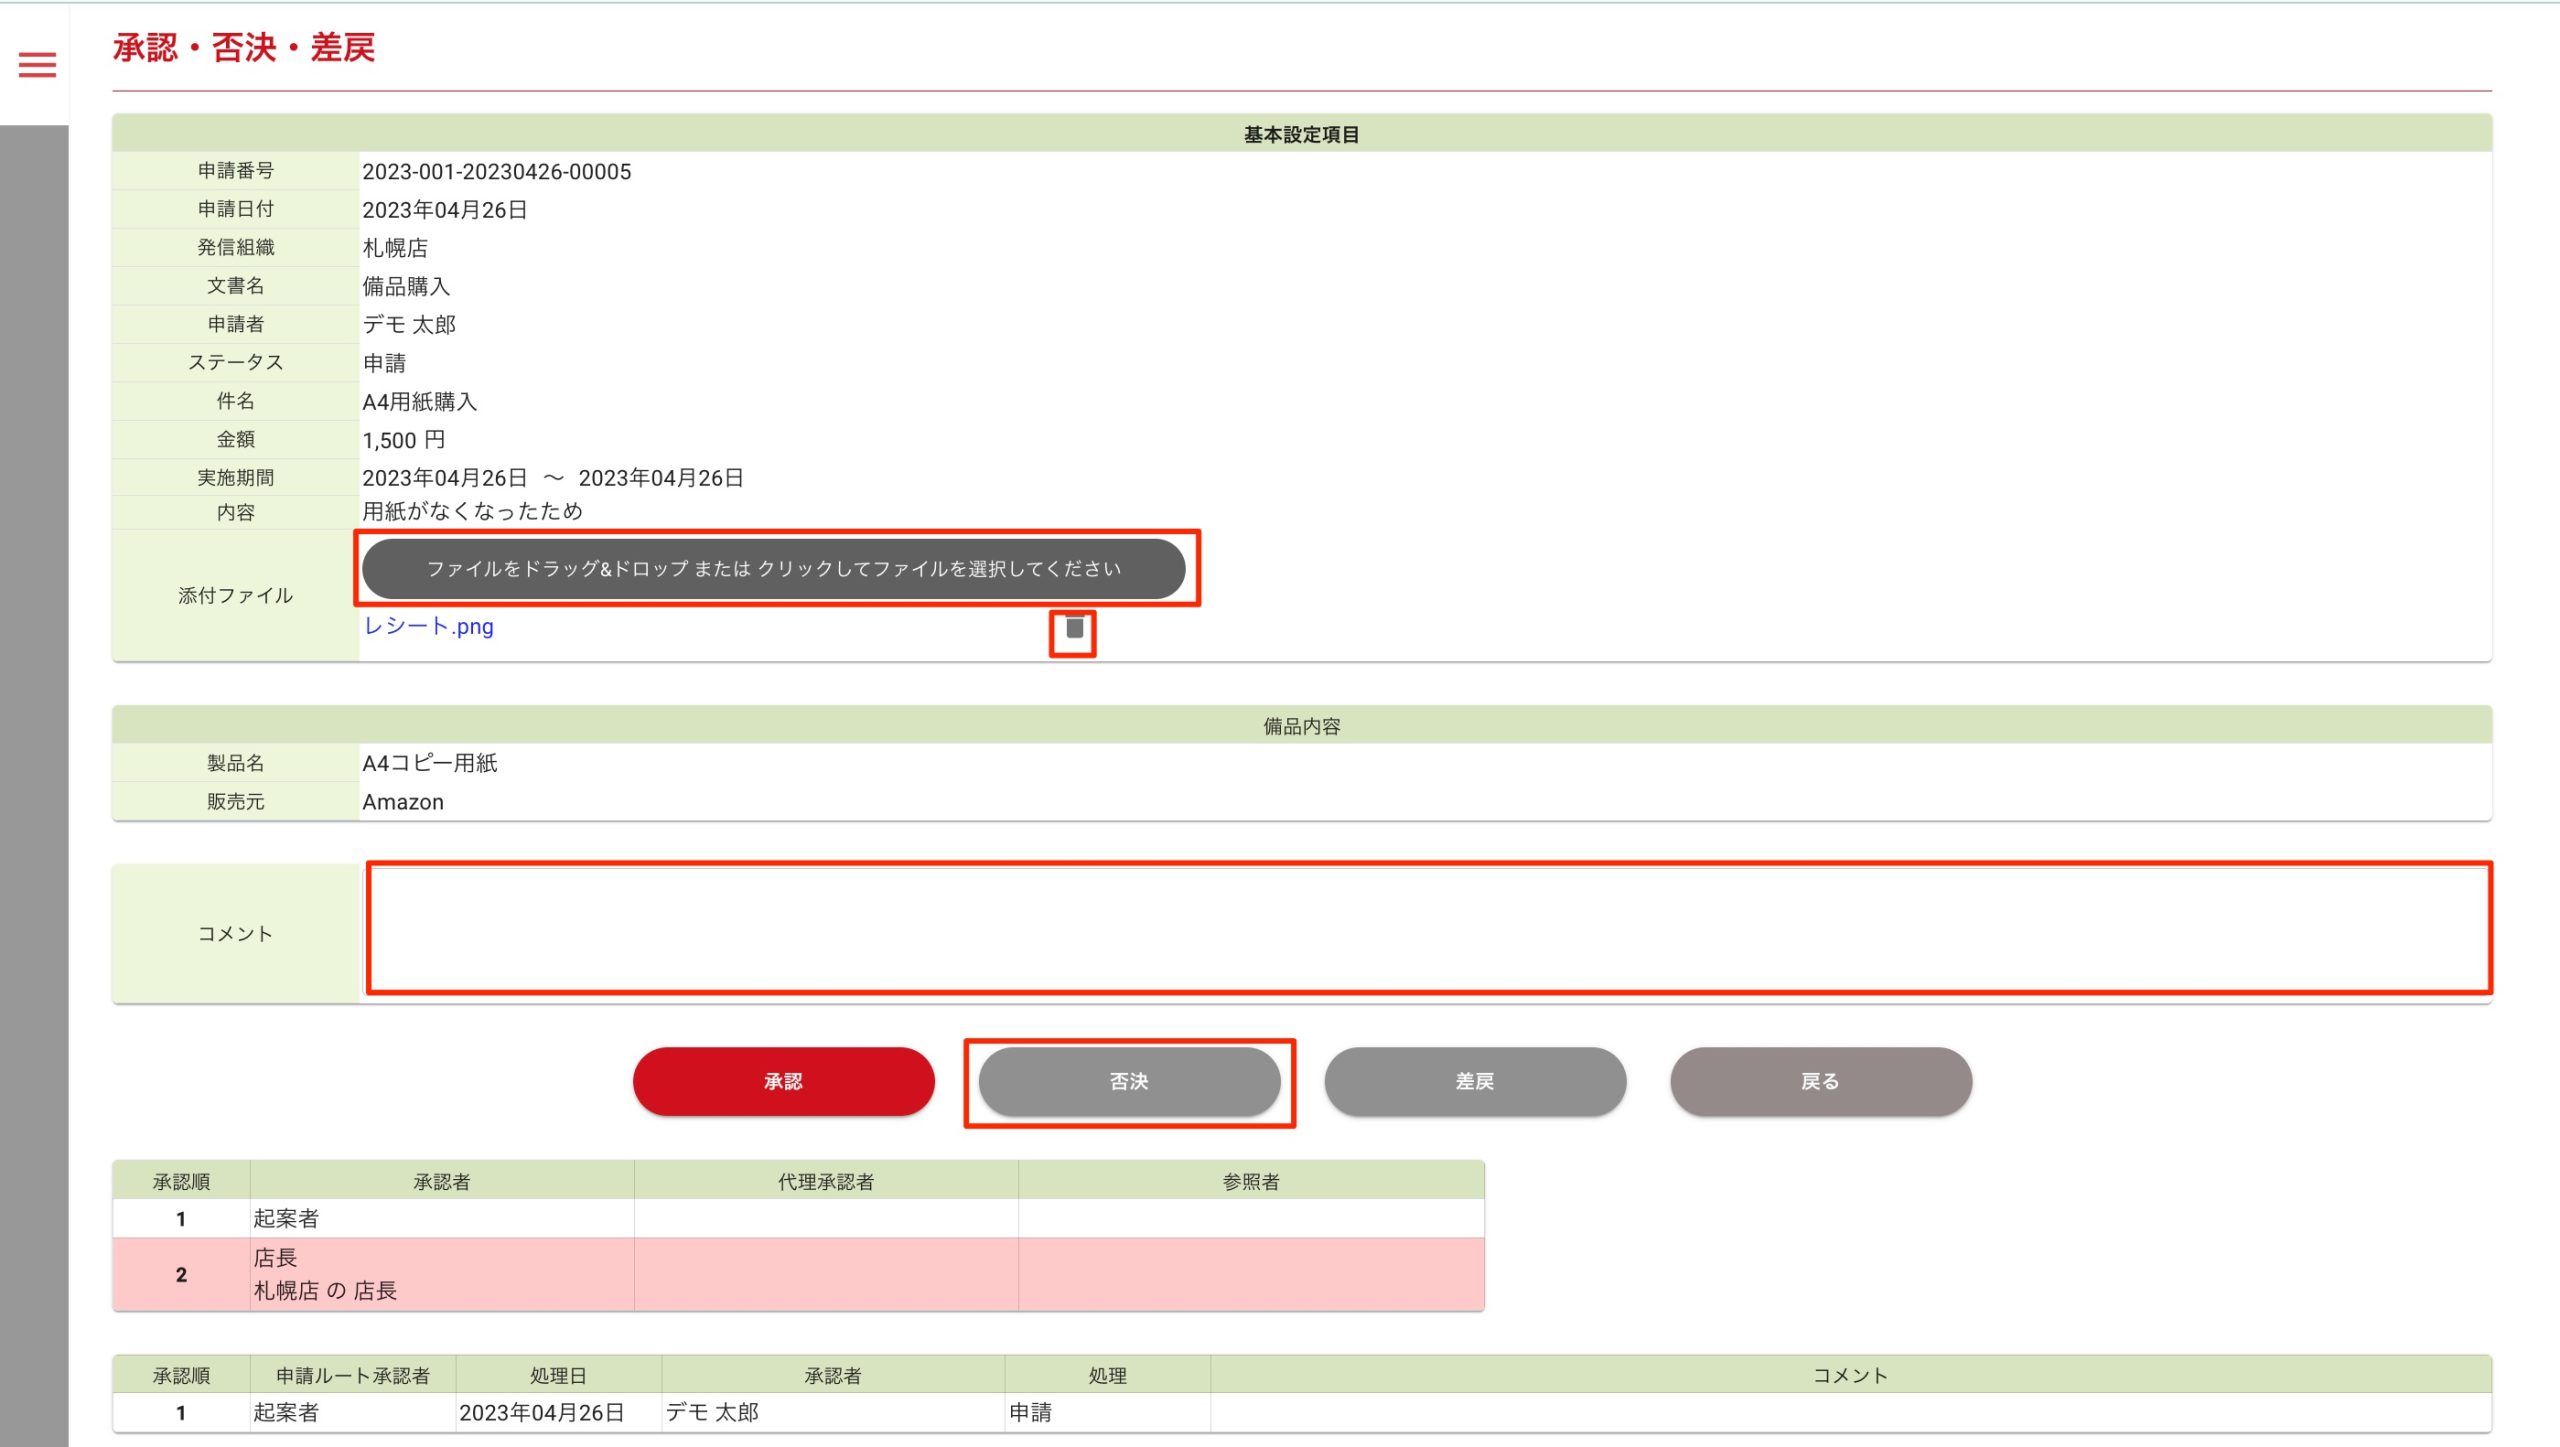This screenshot has width=2560, height=1447.
Task: Select the highlighted 店長 approver row
Action: click(440, 1274)
